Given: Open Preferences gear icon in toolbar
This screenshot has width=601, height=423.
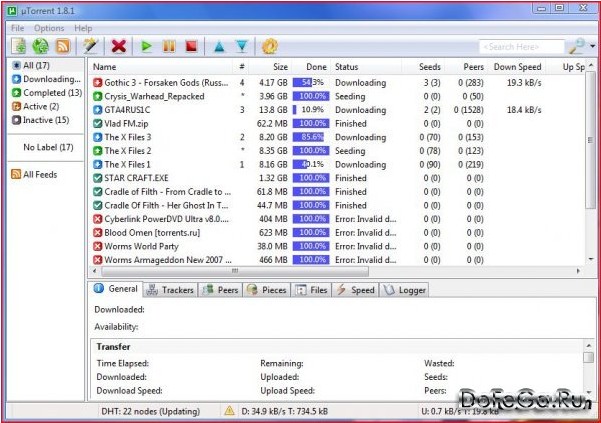Looking at the screenshot, I should click(269, 46).
